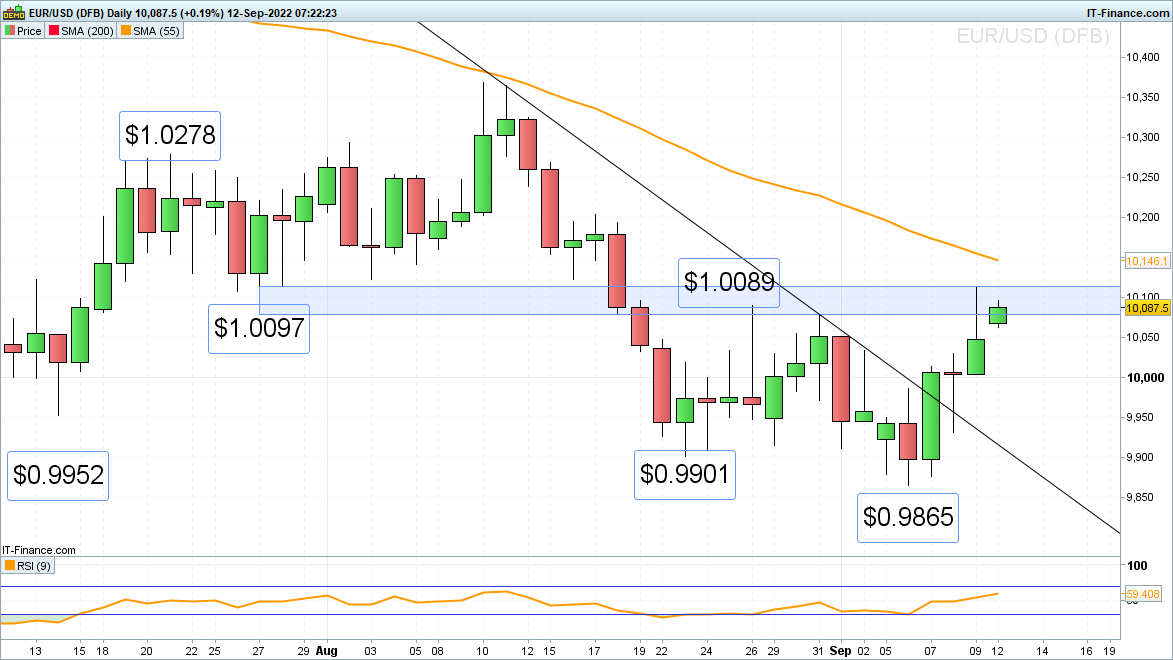Click the 10,000 price axis label

[x=1145, y=377]
